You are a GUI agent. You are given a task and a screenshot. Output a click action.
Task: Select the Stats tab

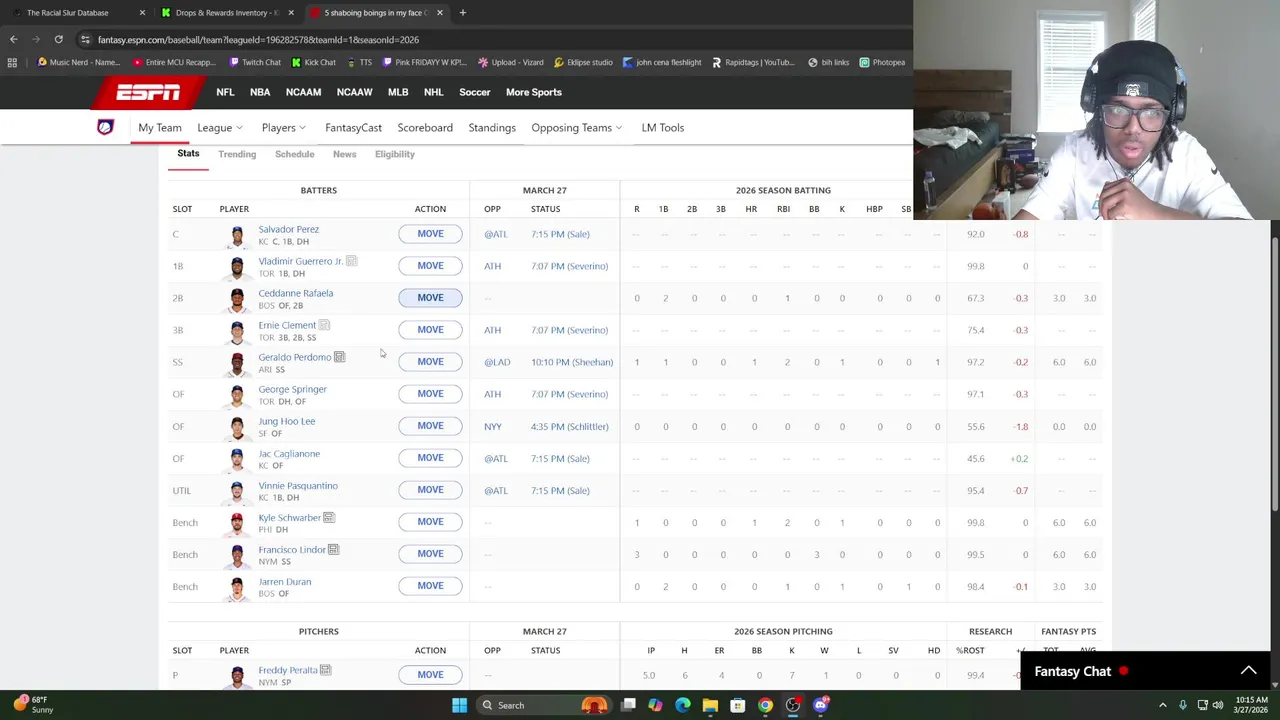click(x=188, y=154)
